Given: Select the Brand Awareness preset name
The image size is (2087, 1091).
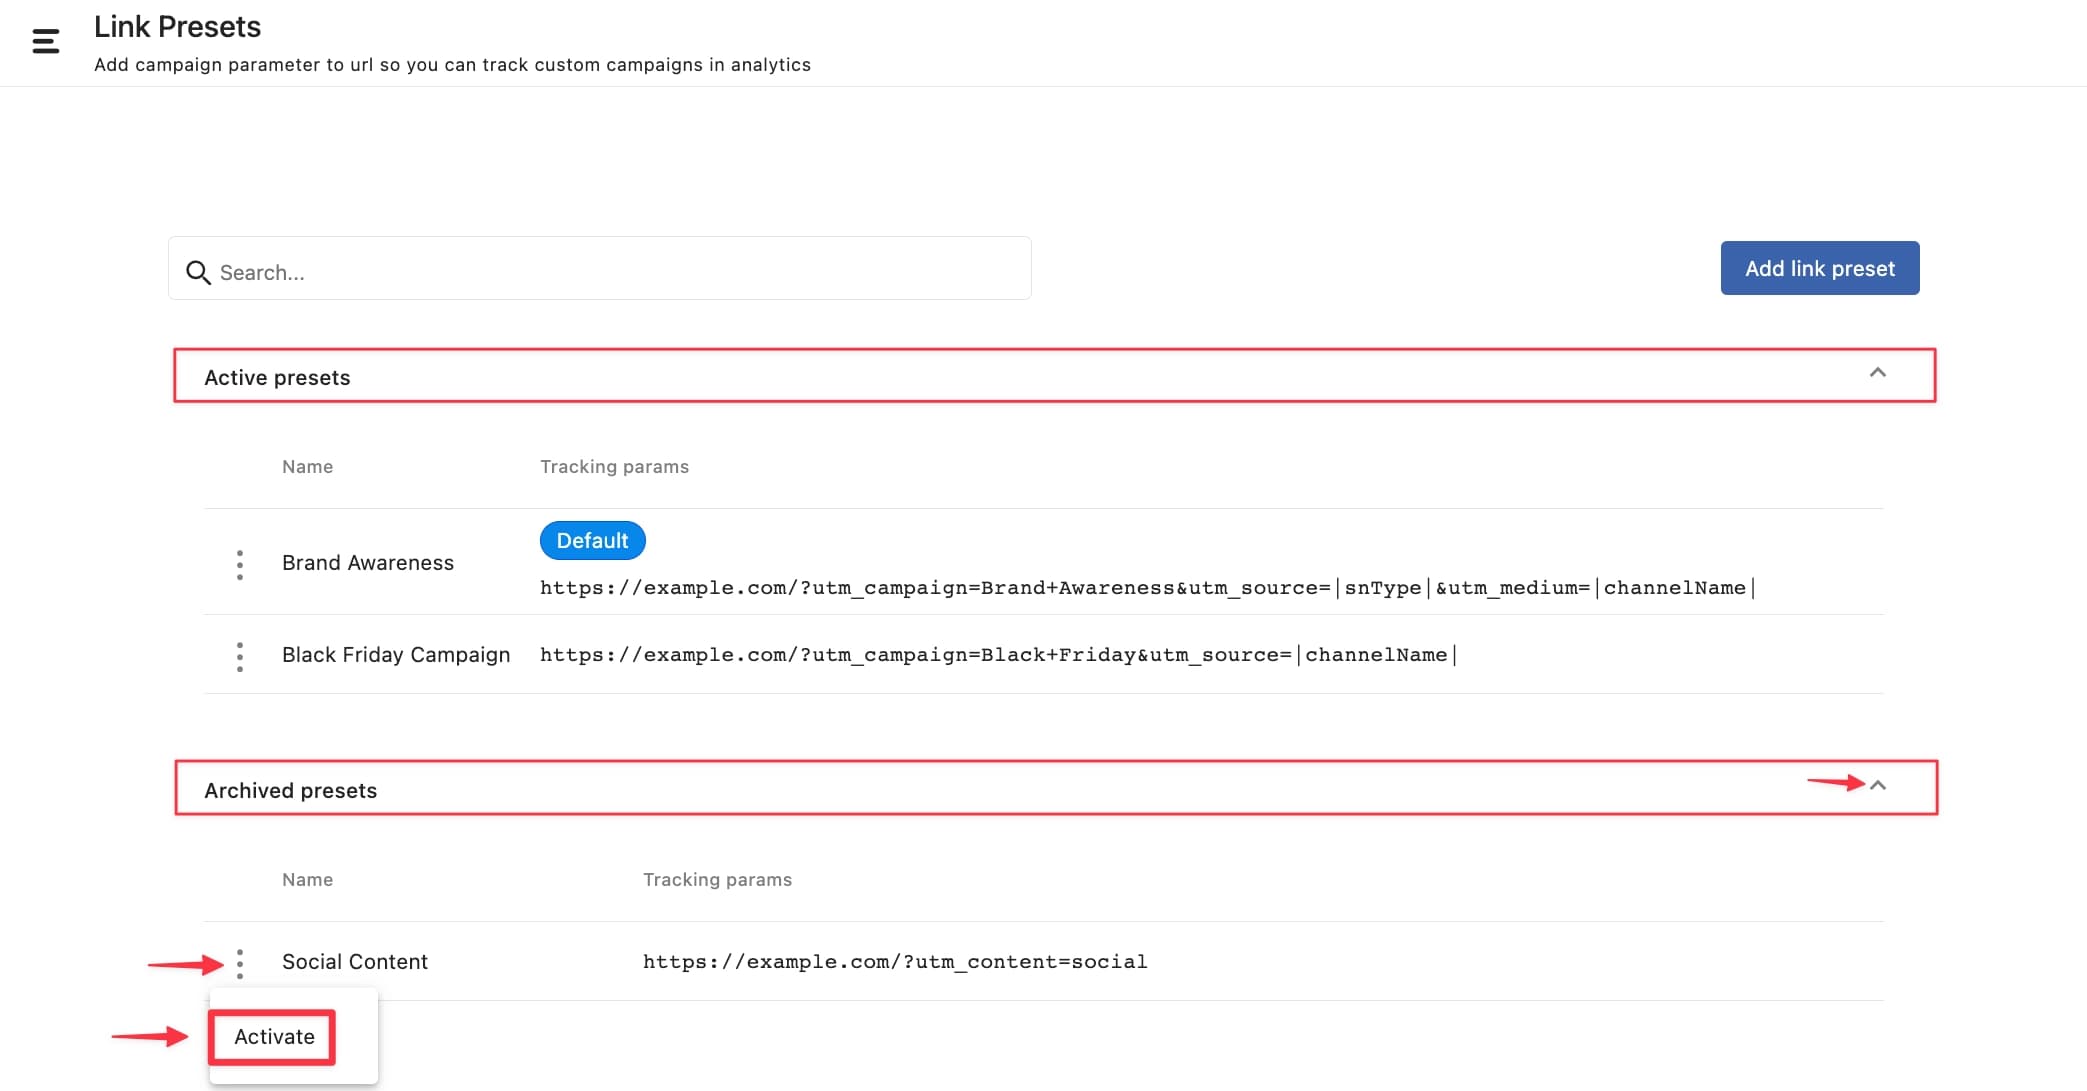Looking at the screenshot, I should 368,563.
